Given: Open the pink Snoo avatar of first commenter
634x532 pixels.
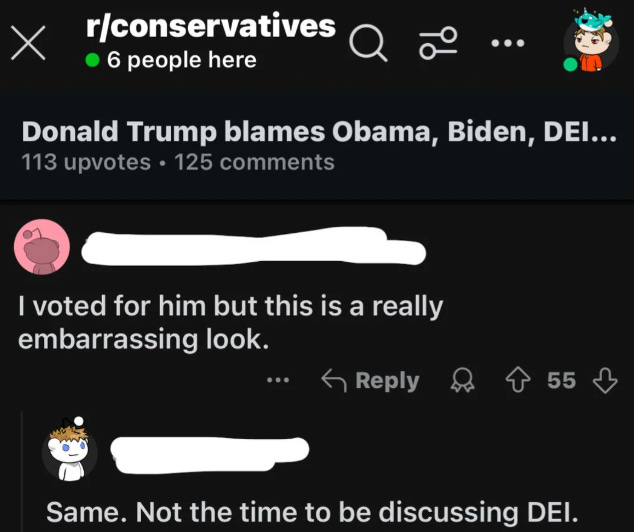Looking at the screenshot, I should pyautogui.click(x=42, y=247).
